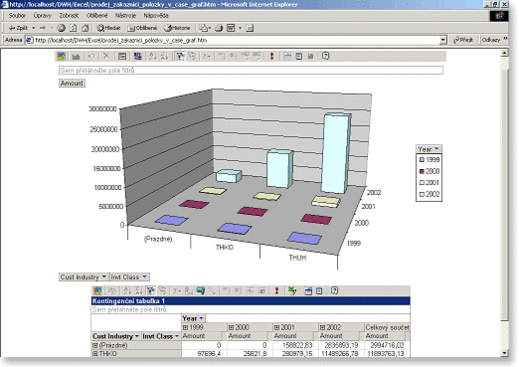Expand the THKO row in pivot table
The image size is (519, 367).
click(95, 354)
